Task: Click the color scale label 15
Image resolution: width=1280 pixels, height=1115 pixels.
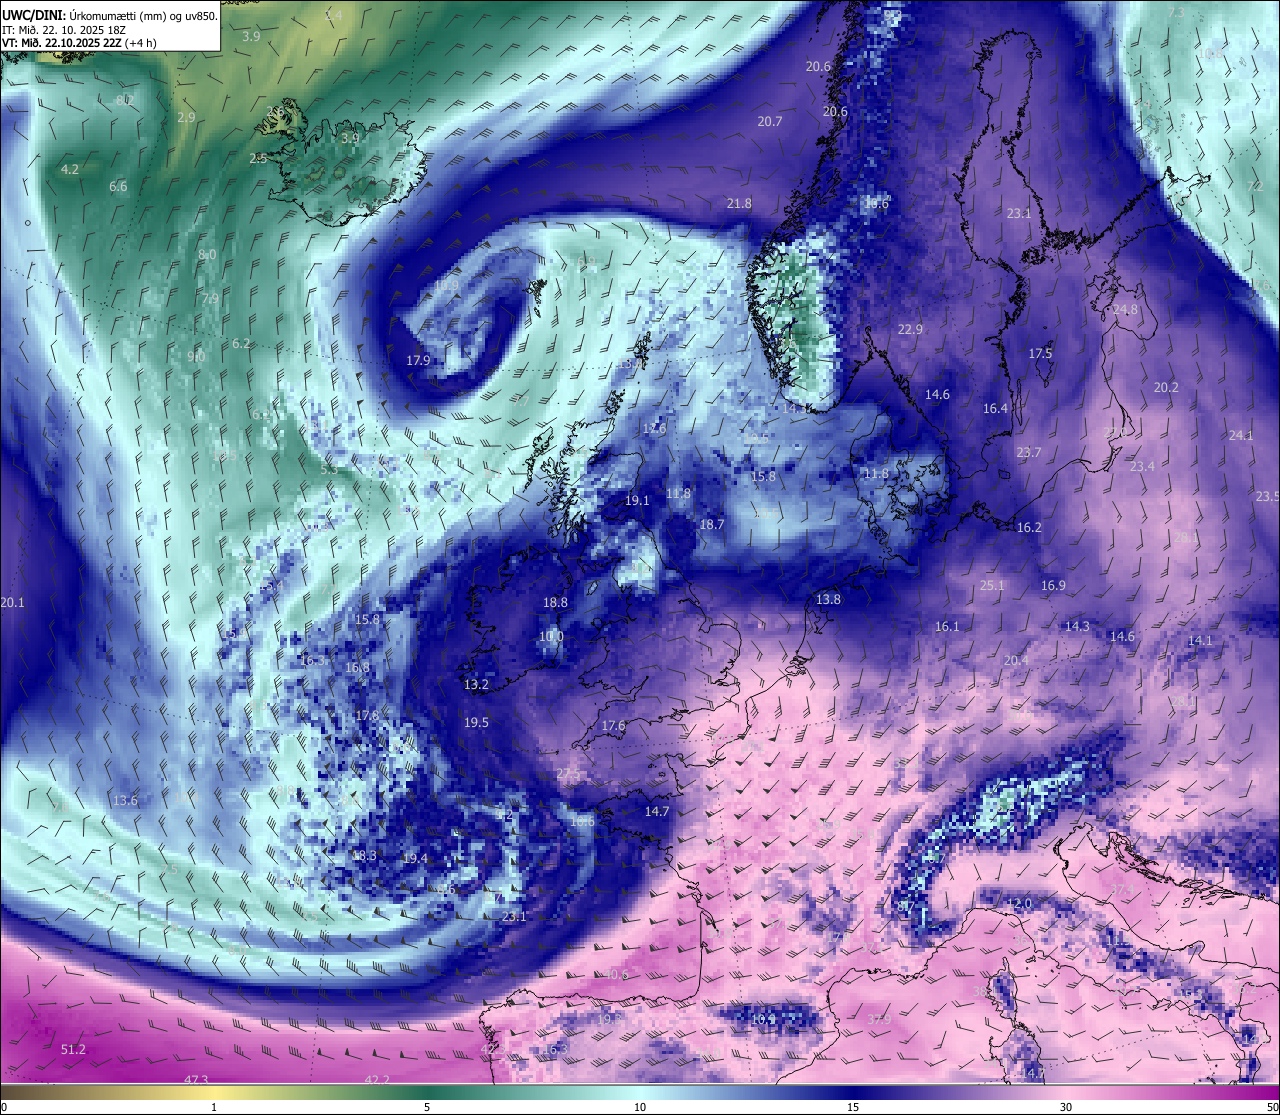Action: coord(853,1107)
